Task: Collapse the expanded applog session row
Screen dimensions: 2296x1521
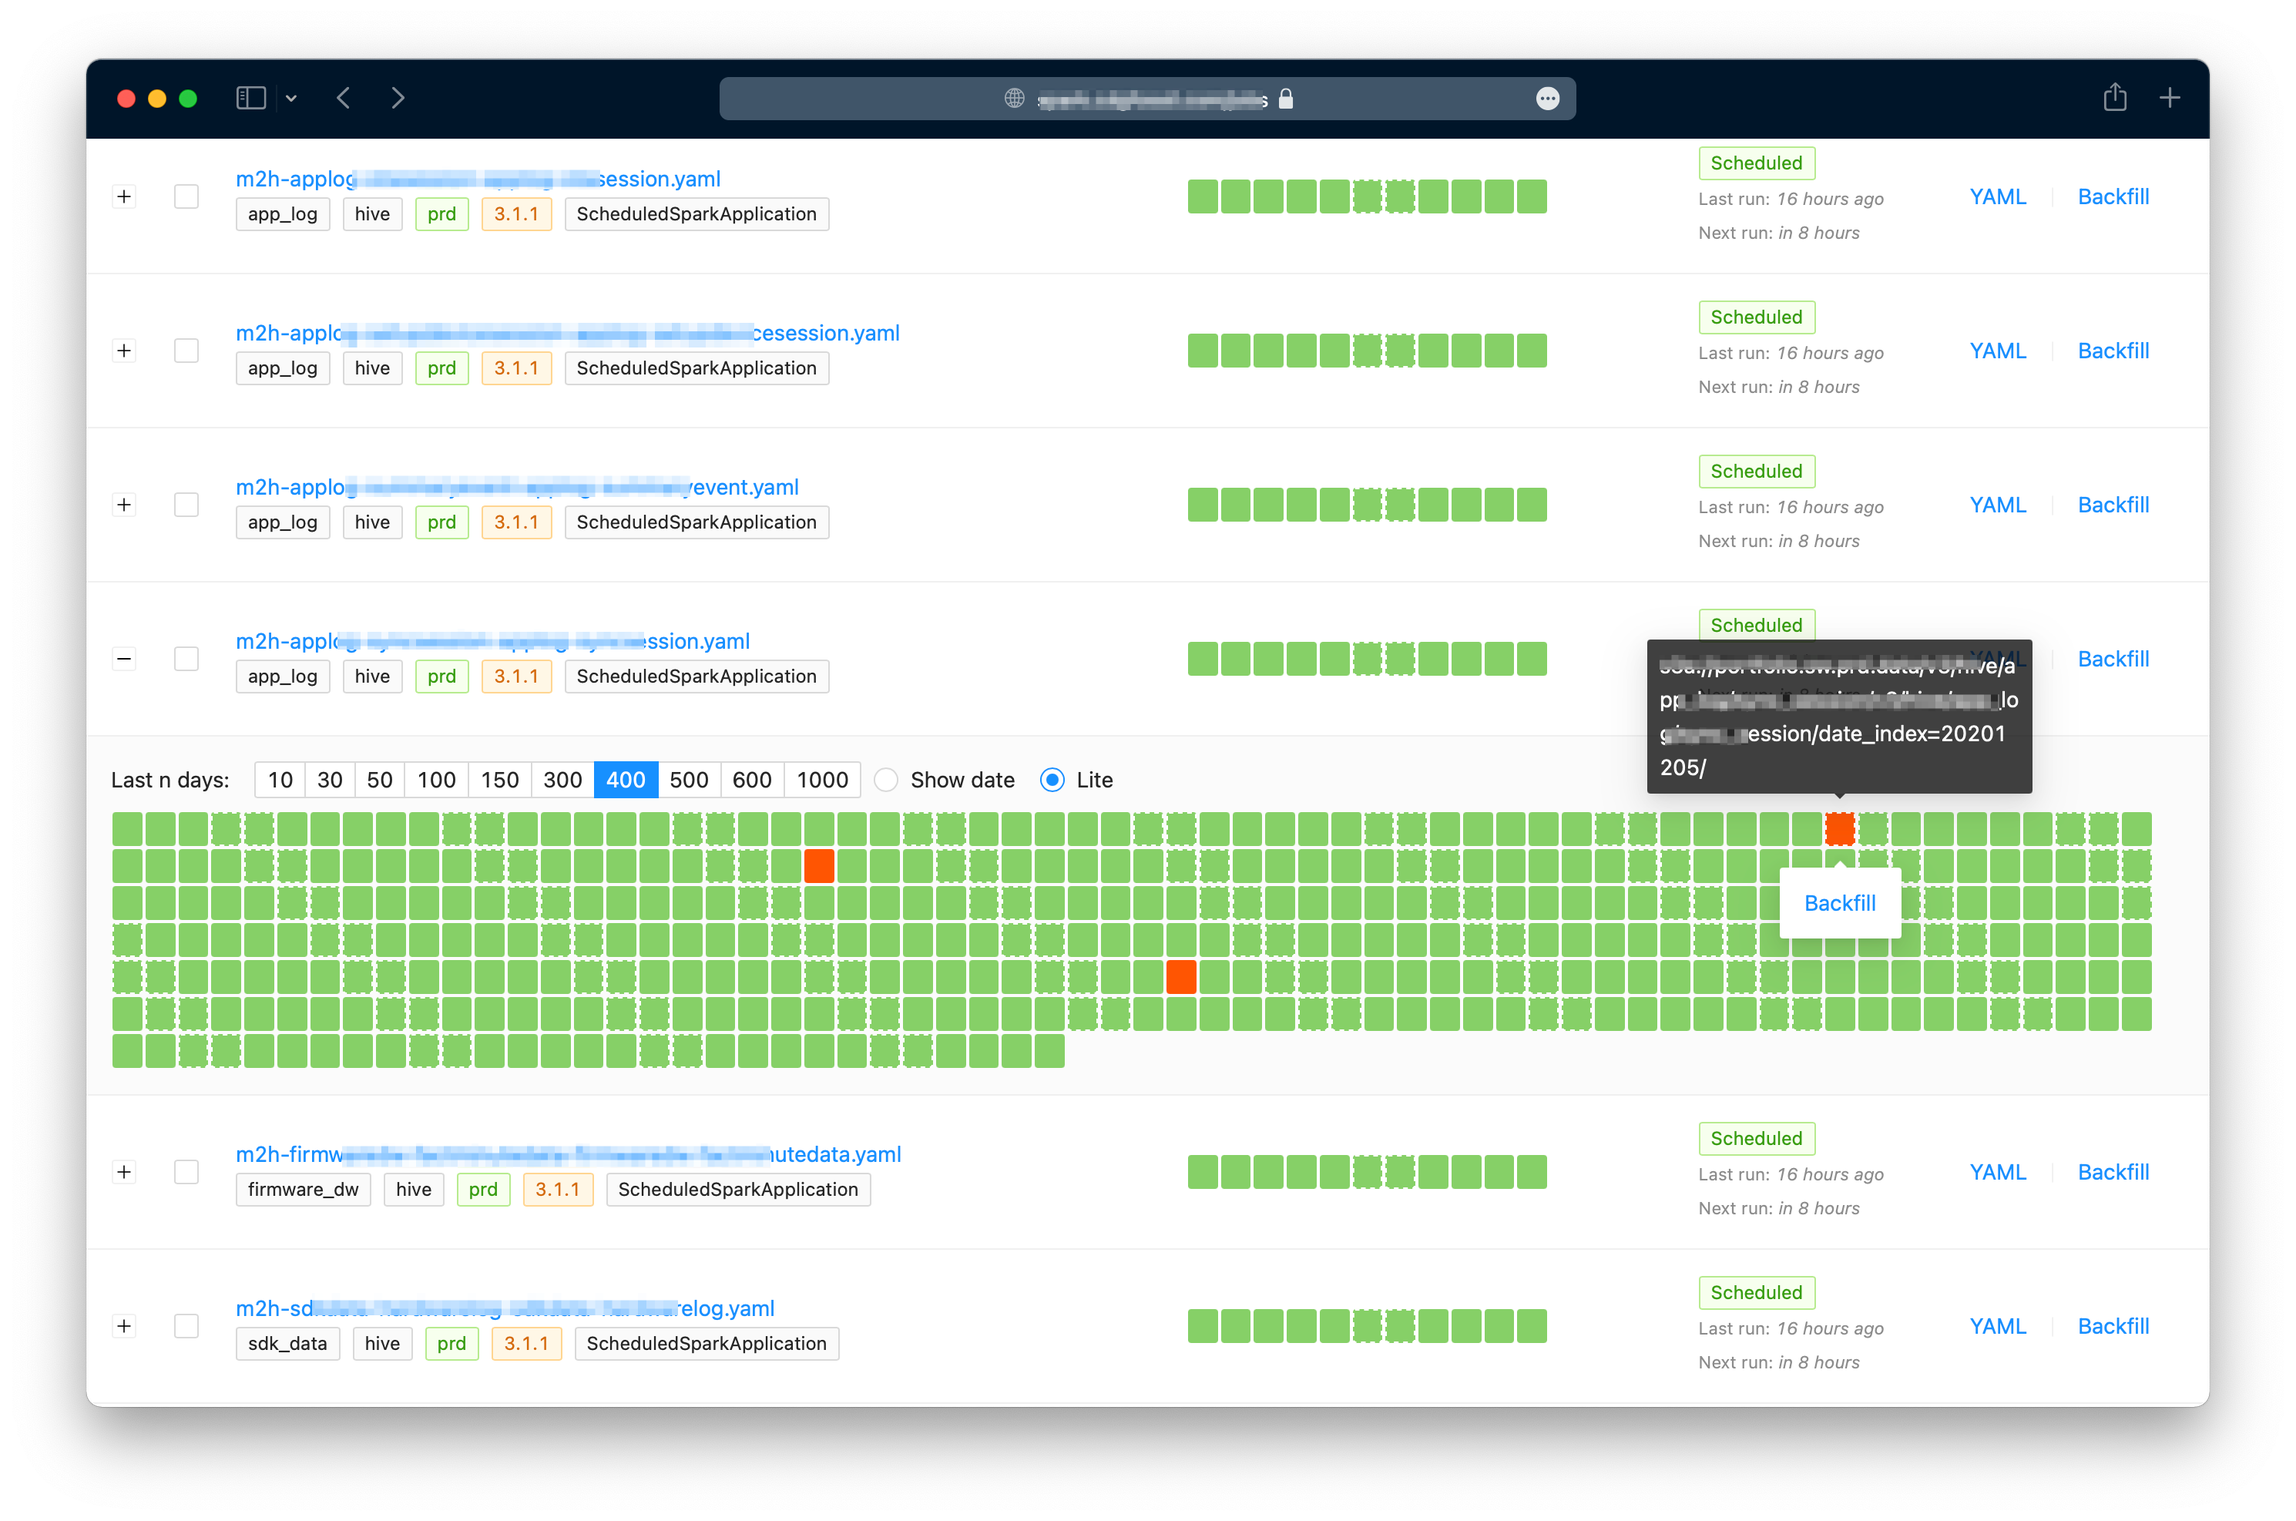Action: tap(124, 658)
